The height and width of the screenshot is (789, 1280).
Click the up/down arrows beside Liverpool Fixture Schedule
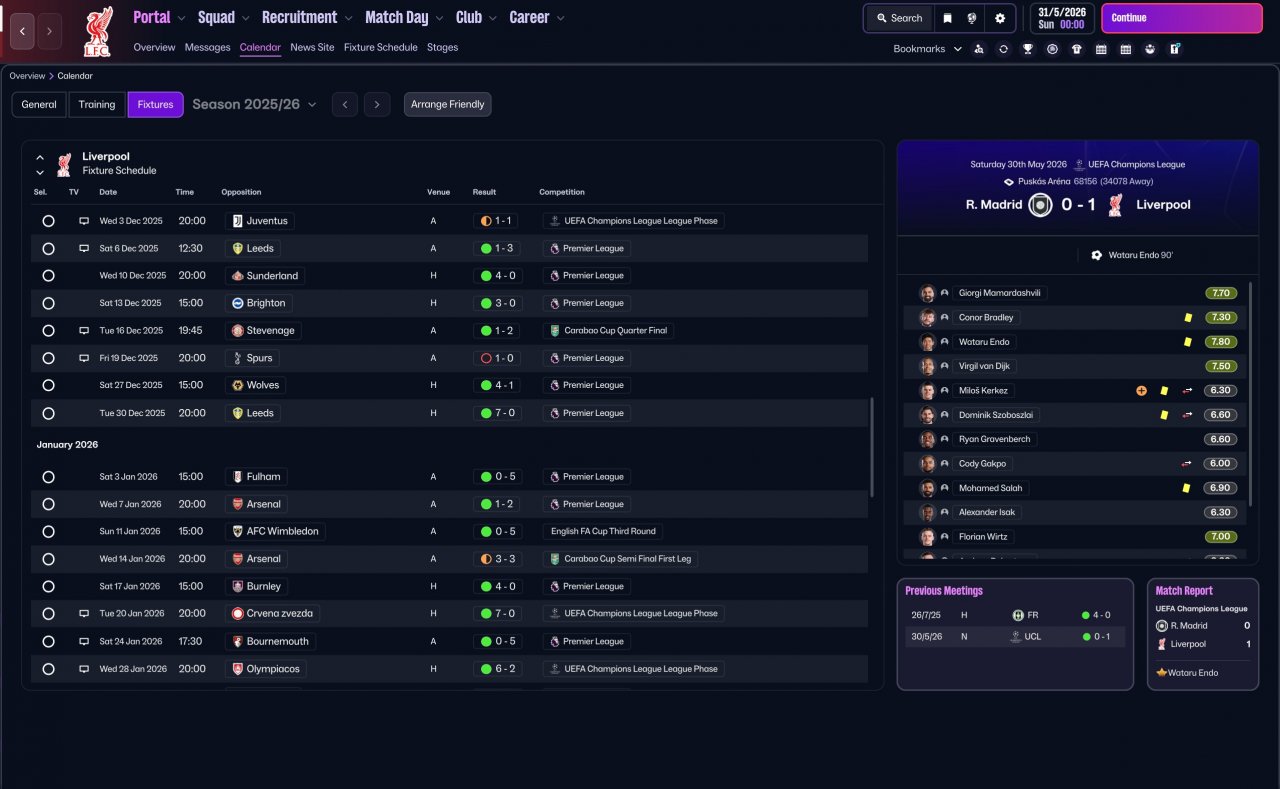pyautogui.click(x=40, y=164)
